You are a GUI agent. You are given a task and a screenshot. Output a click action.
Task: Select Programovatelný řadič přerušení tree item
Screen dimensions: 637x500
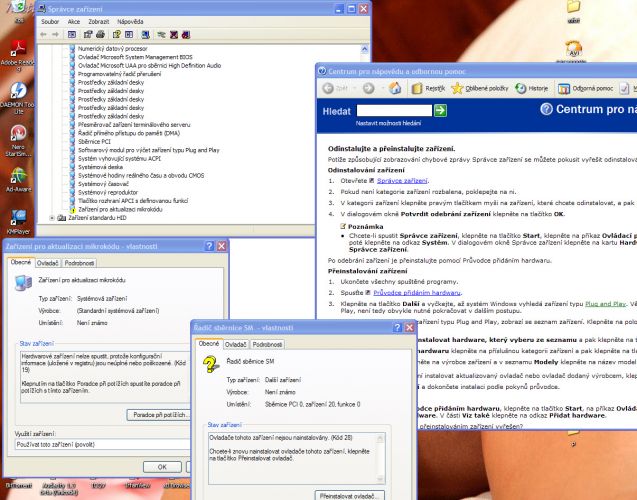[119, 74]
